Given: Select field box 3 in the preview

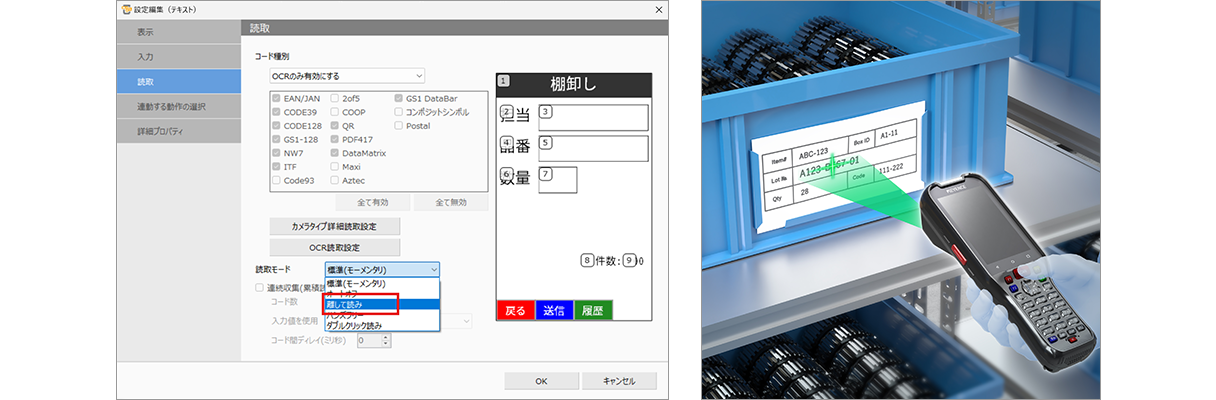Looking at the screenshot, I should [593, 117].
